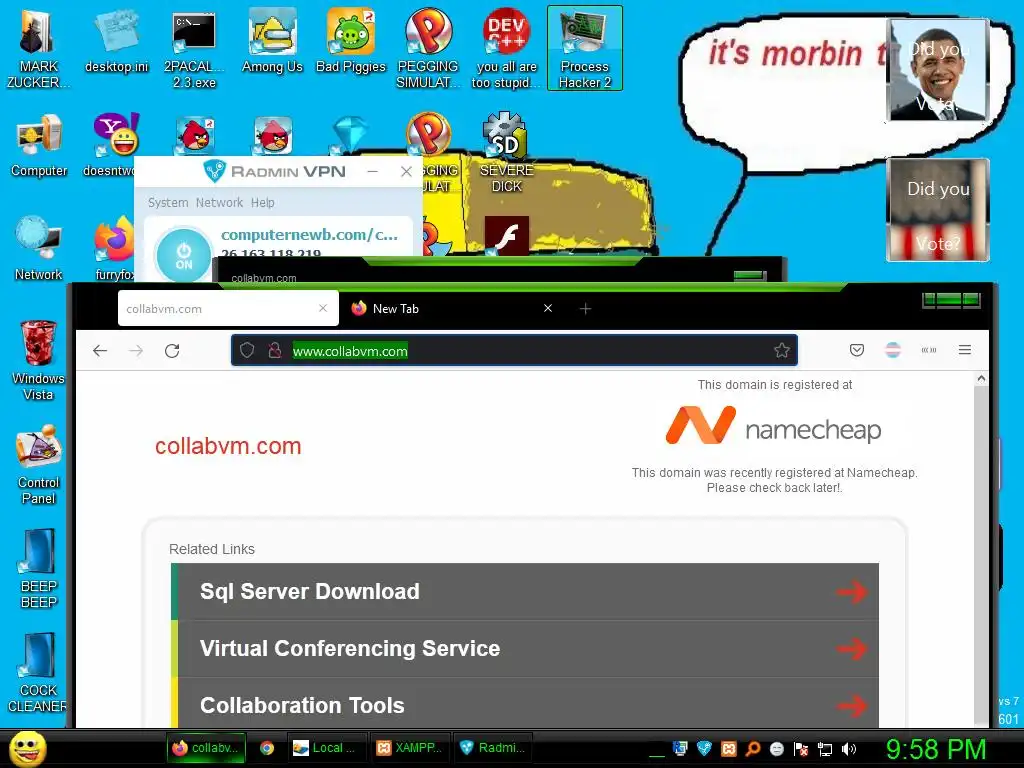1024x768 pixels.
Task: Open the Network menu in Radmin VPN
Action: pyautogui.click(x=219, y=202)
